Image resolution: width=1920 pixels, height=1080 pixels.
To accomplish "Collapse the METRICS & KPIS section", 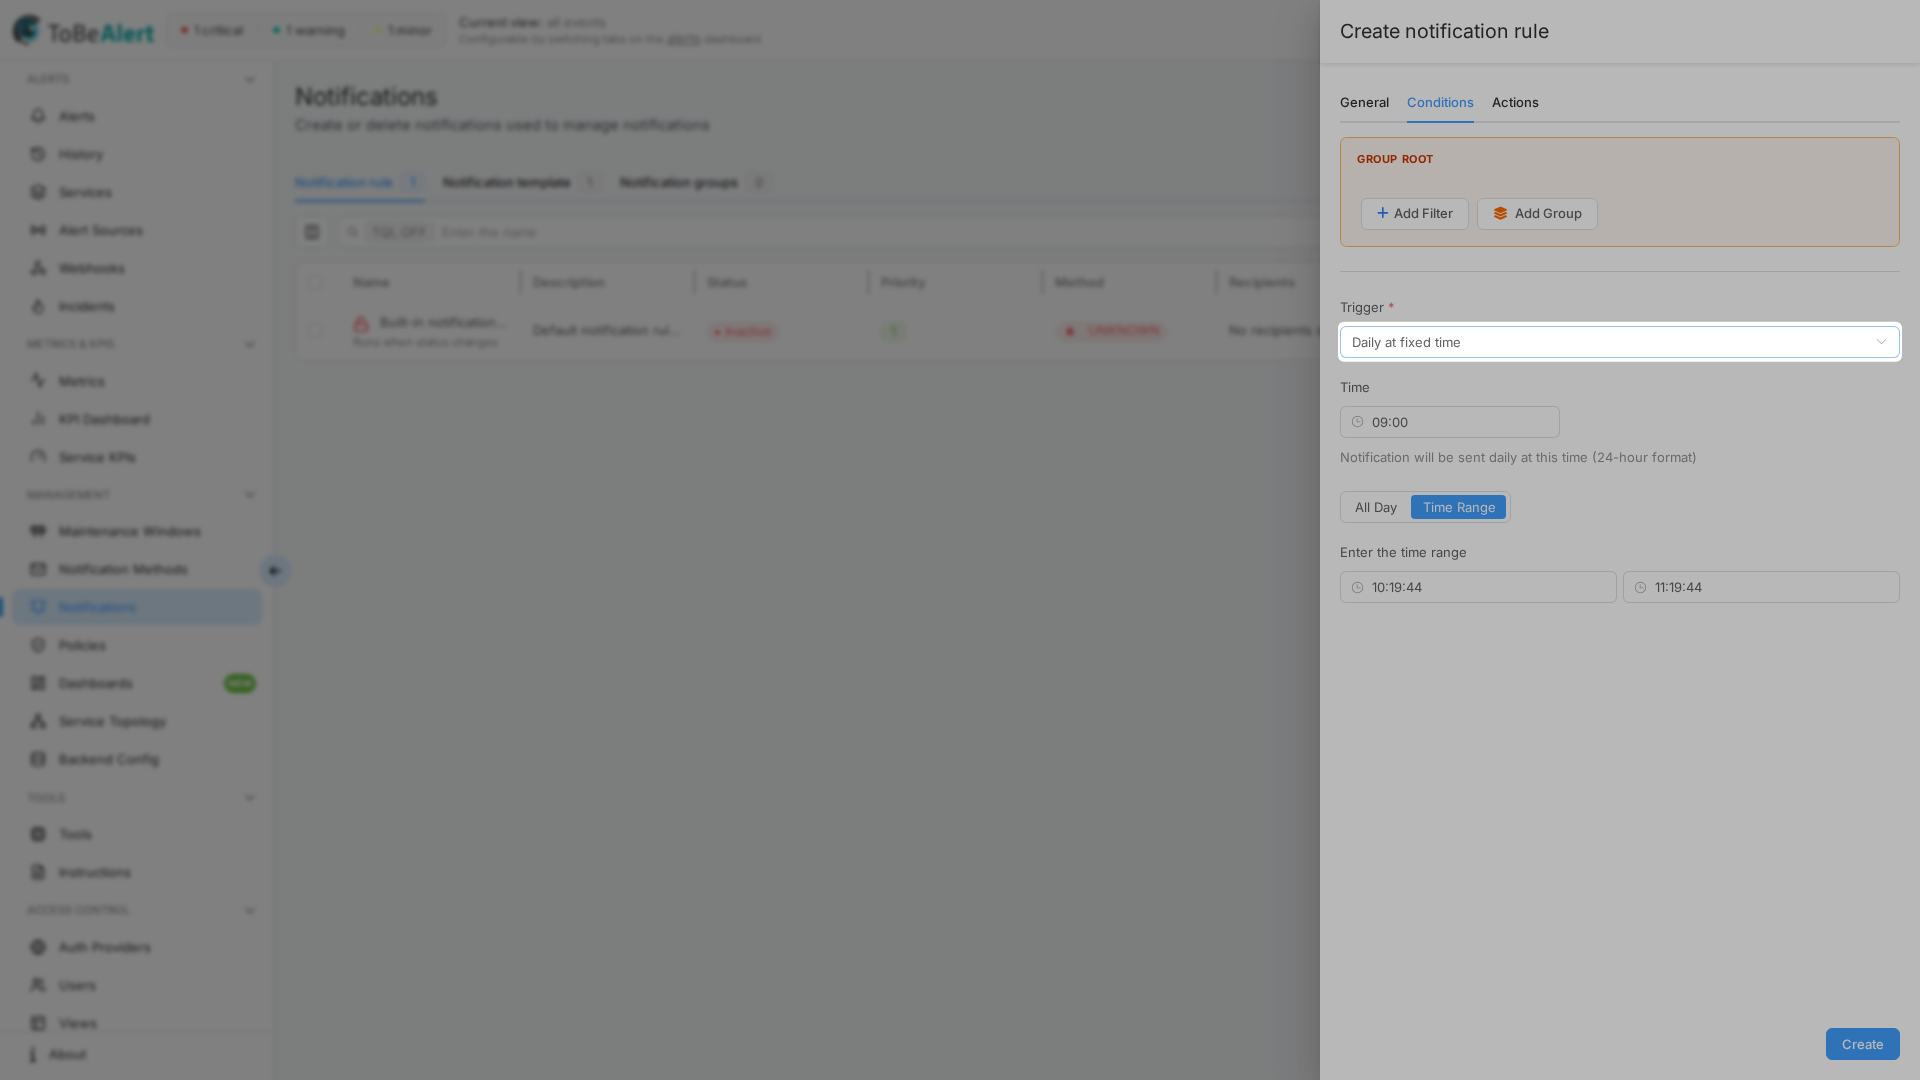I will pyautogui.click(x=250, y=344).
